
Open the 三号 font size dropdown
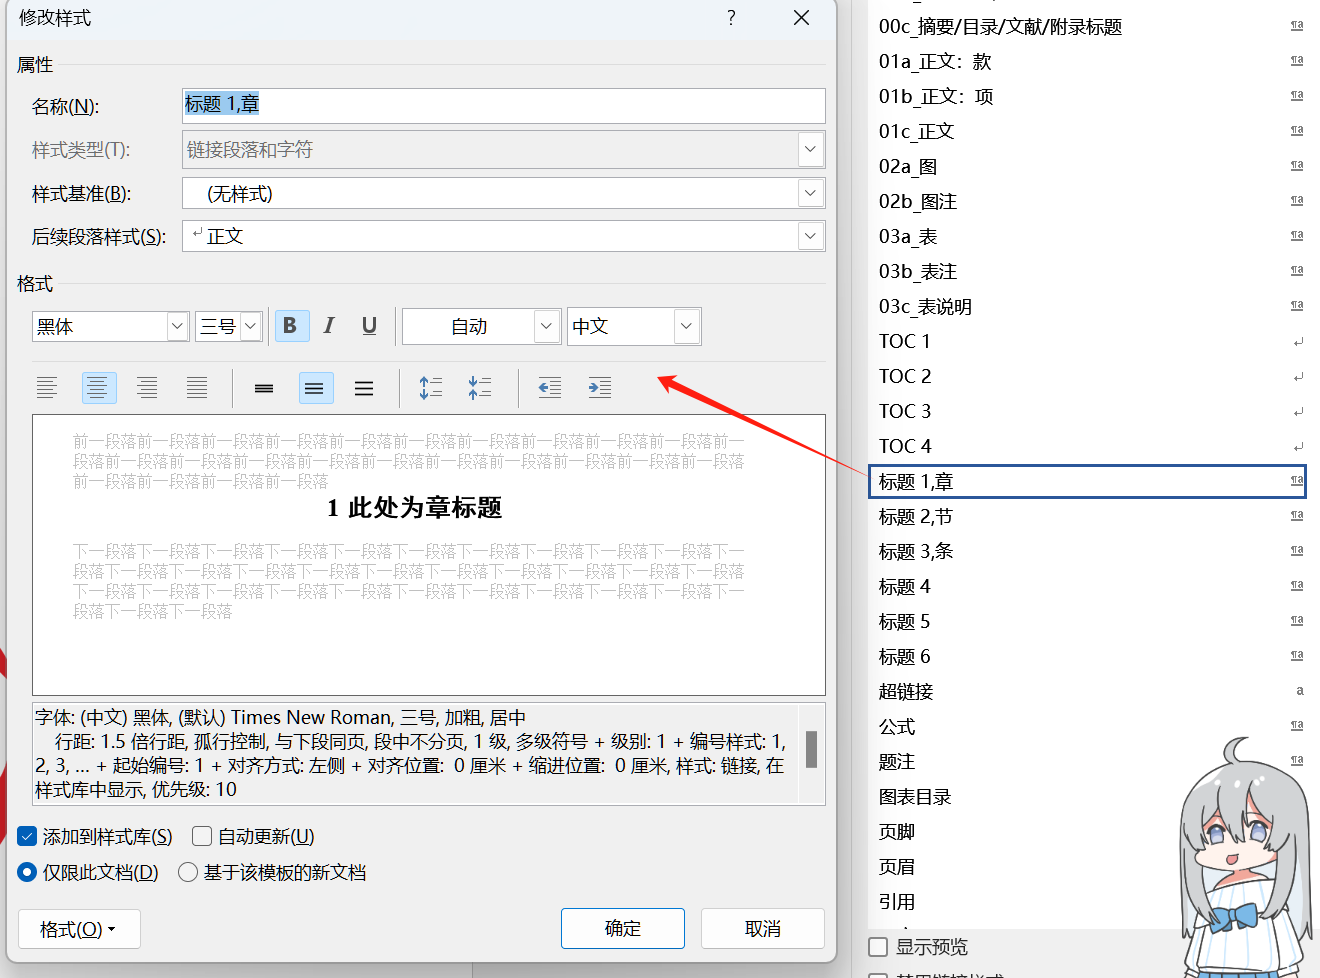click(x=251, y=326)
